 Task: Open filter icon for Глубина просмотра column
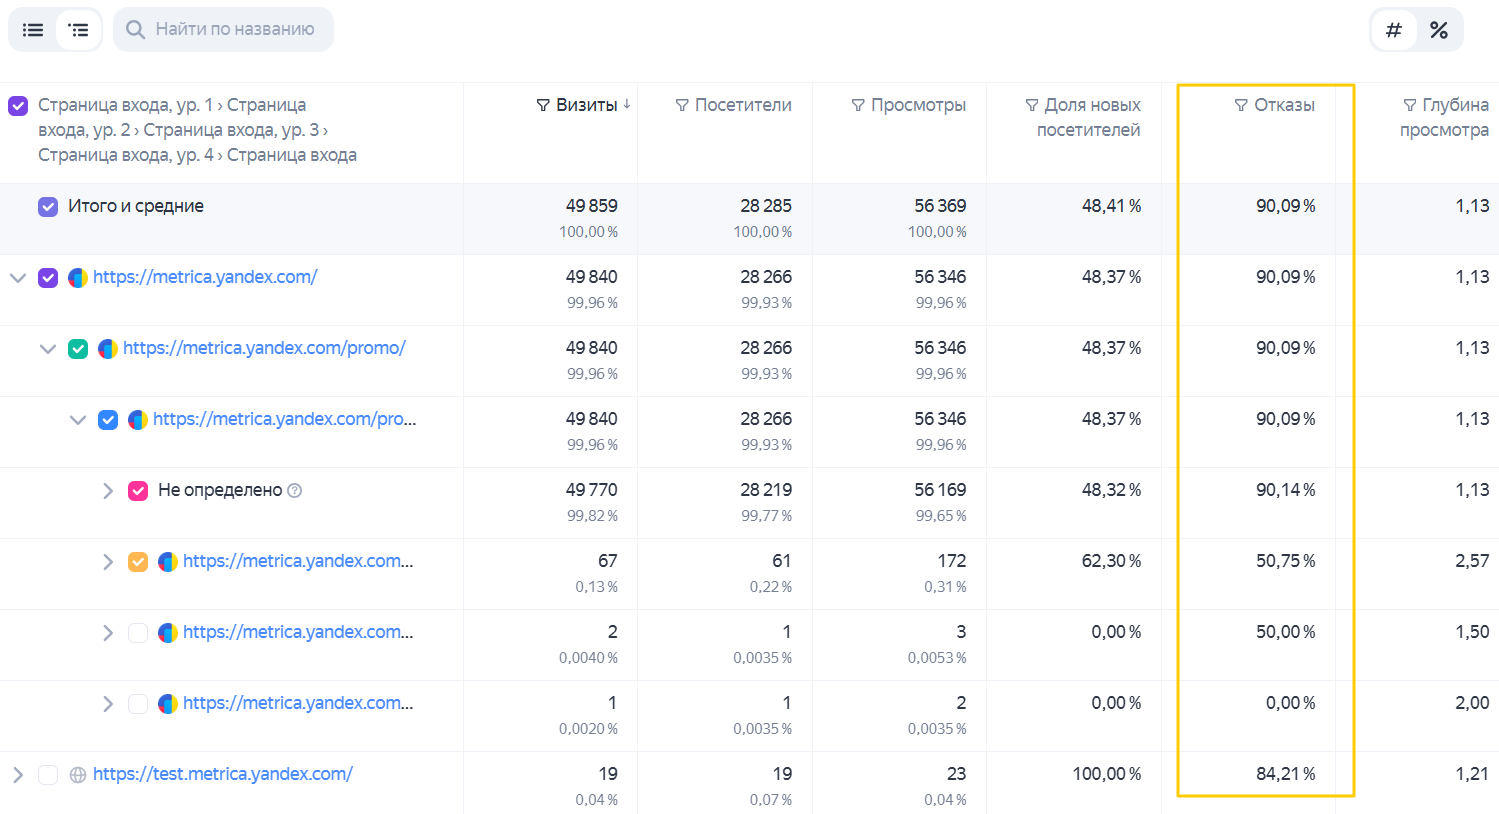tap(1410, 105)
